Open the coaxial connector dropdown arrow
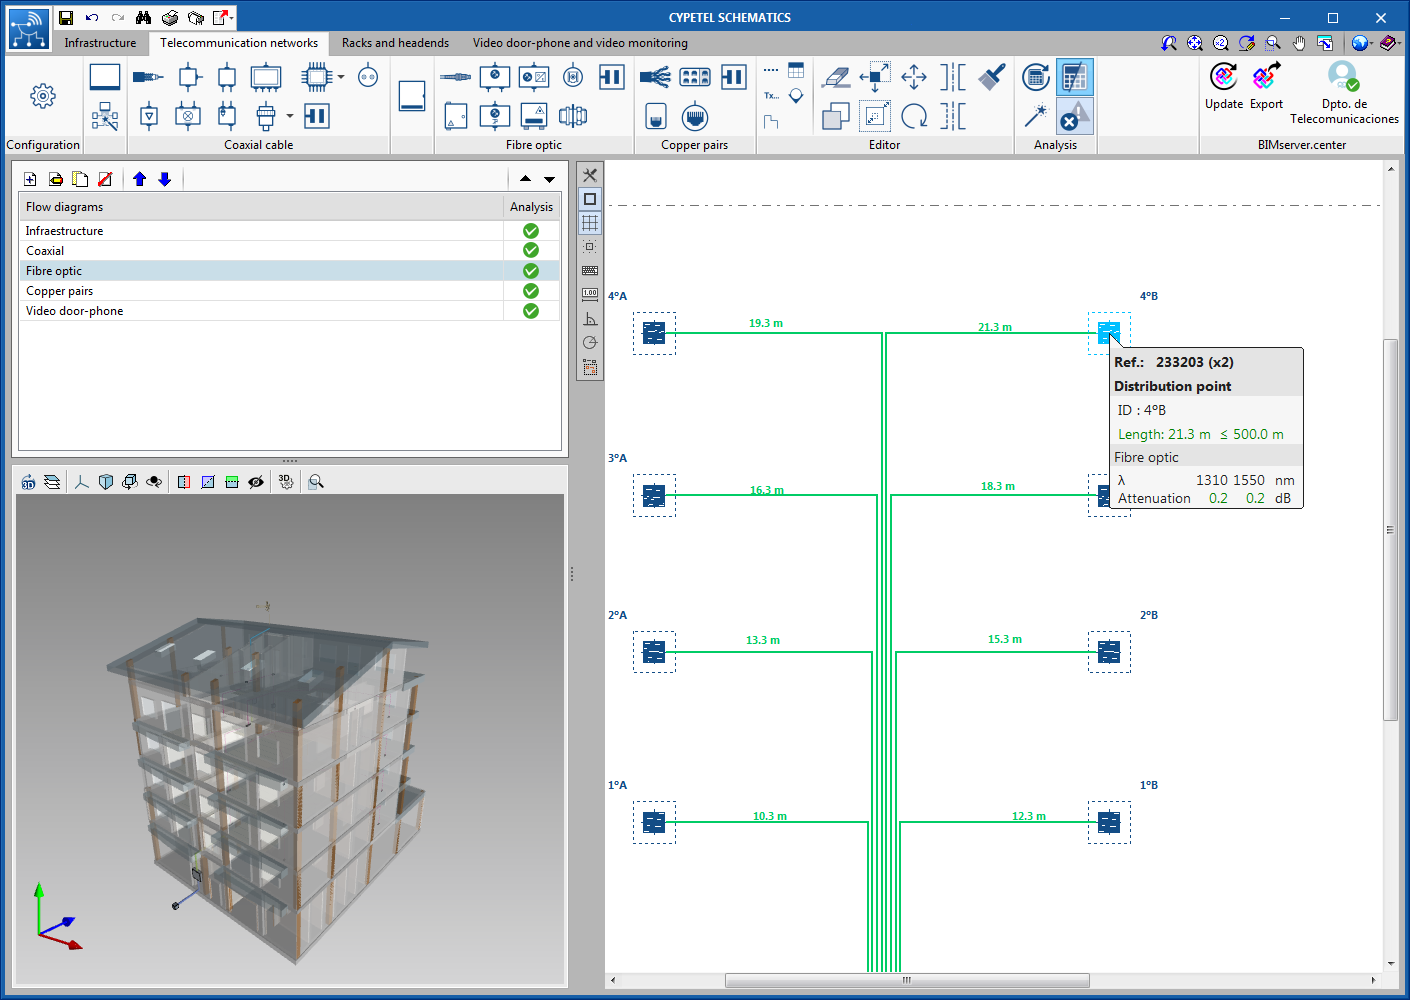Viewport: 1410px width, 1000px height. coord(290,116)
